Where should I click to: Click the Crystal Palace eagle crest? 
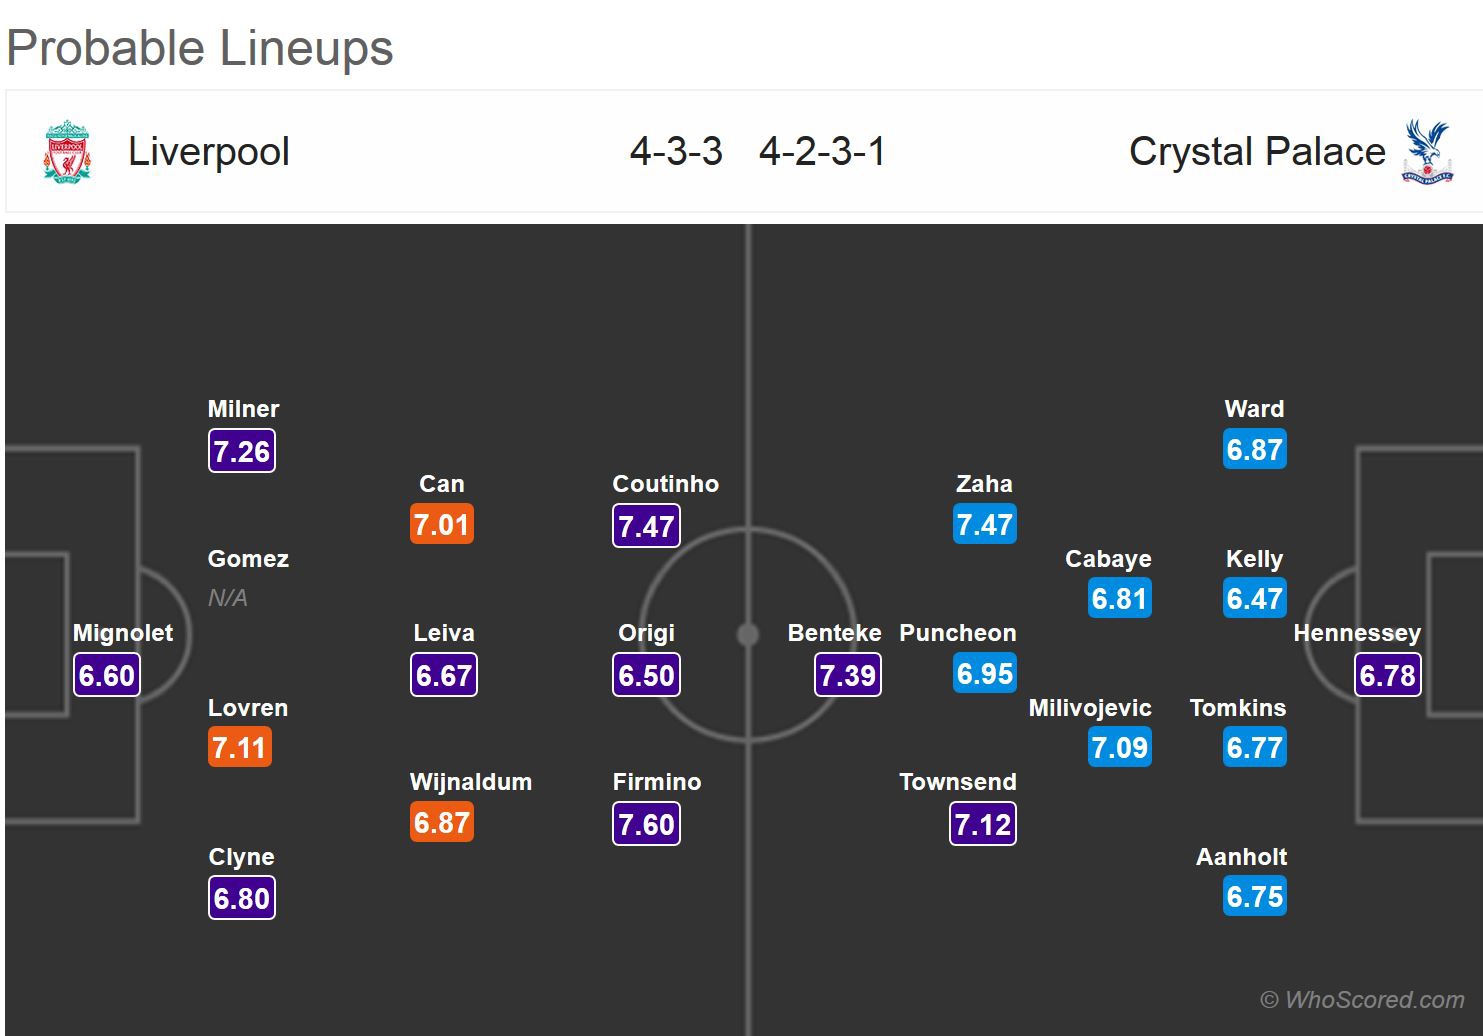tap(1426, 152)
